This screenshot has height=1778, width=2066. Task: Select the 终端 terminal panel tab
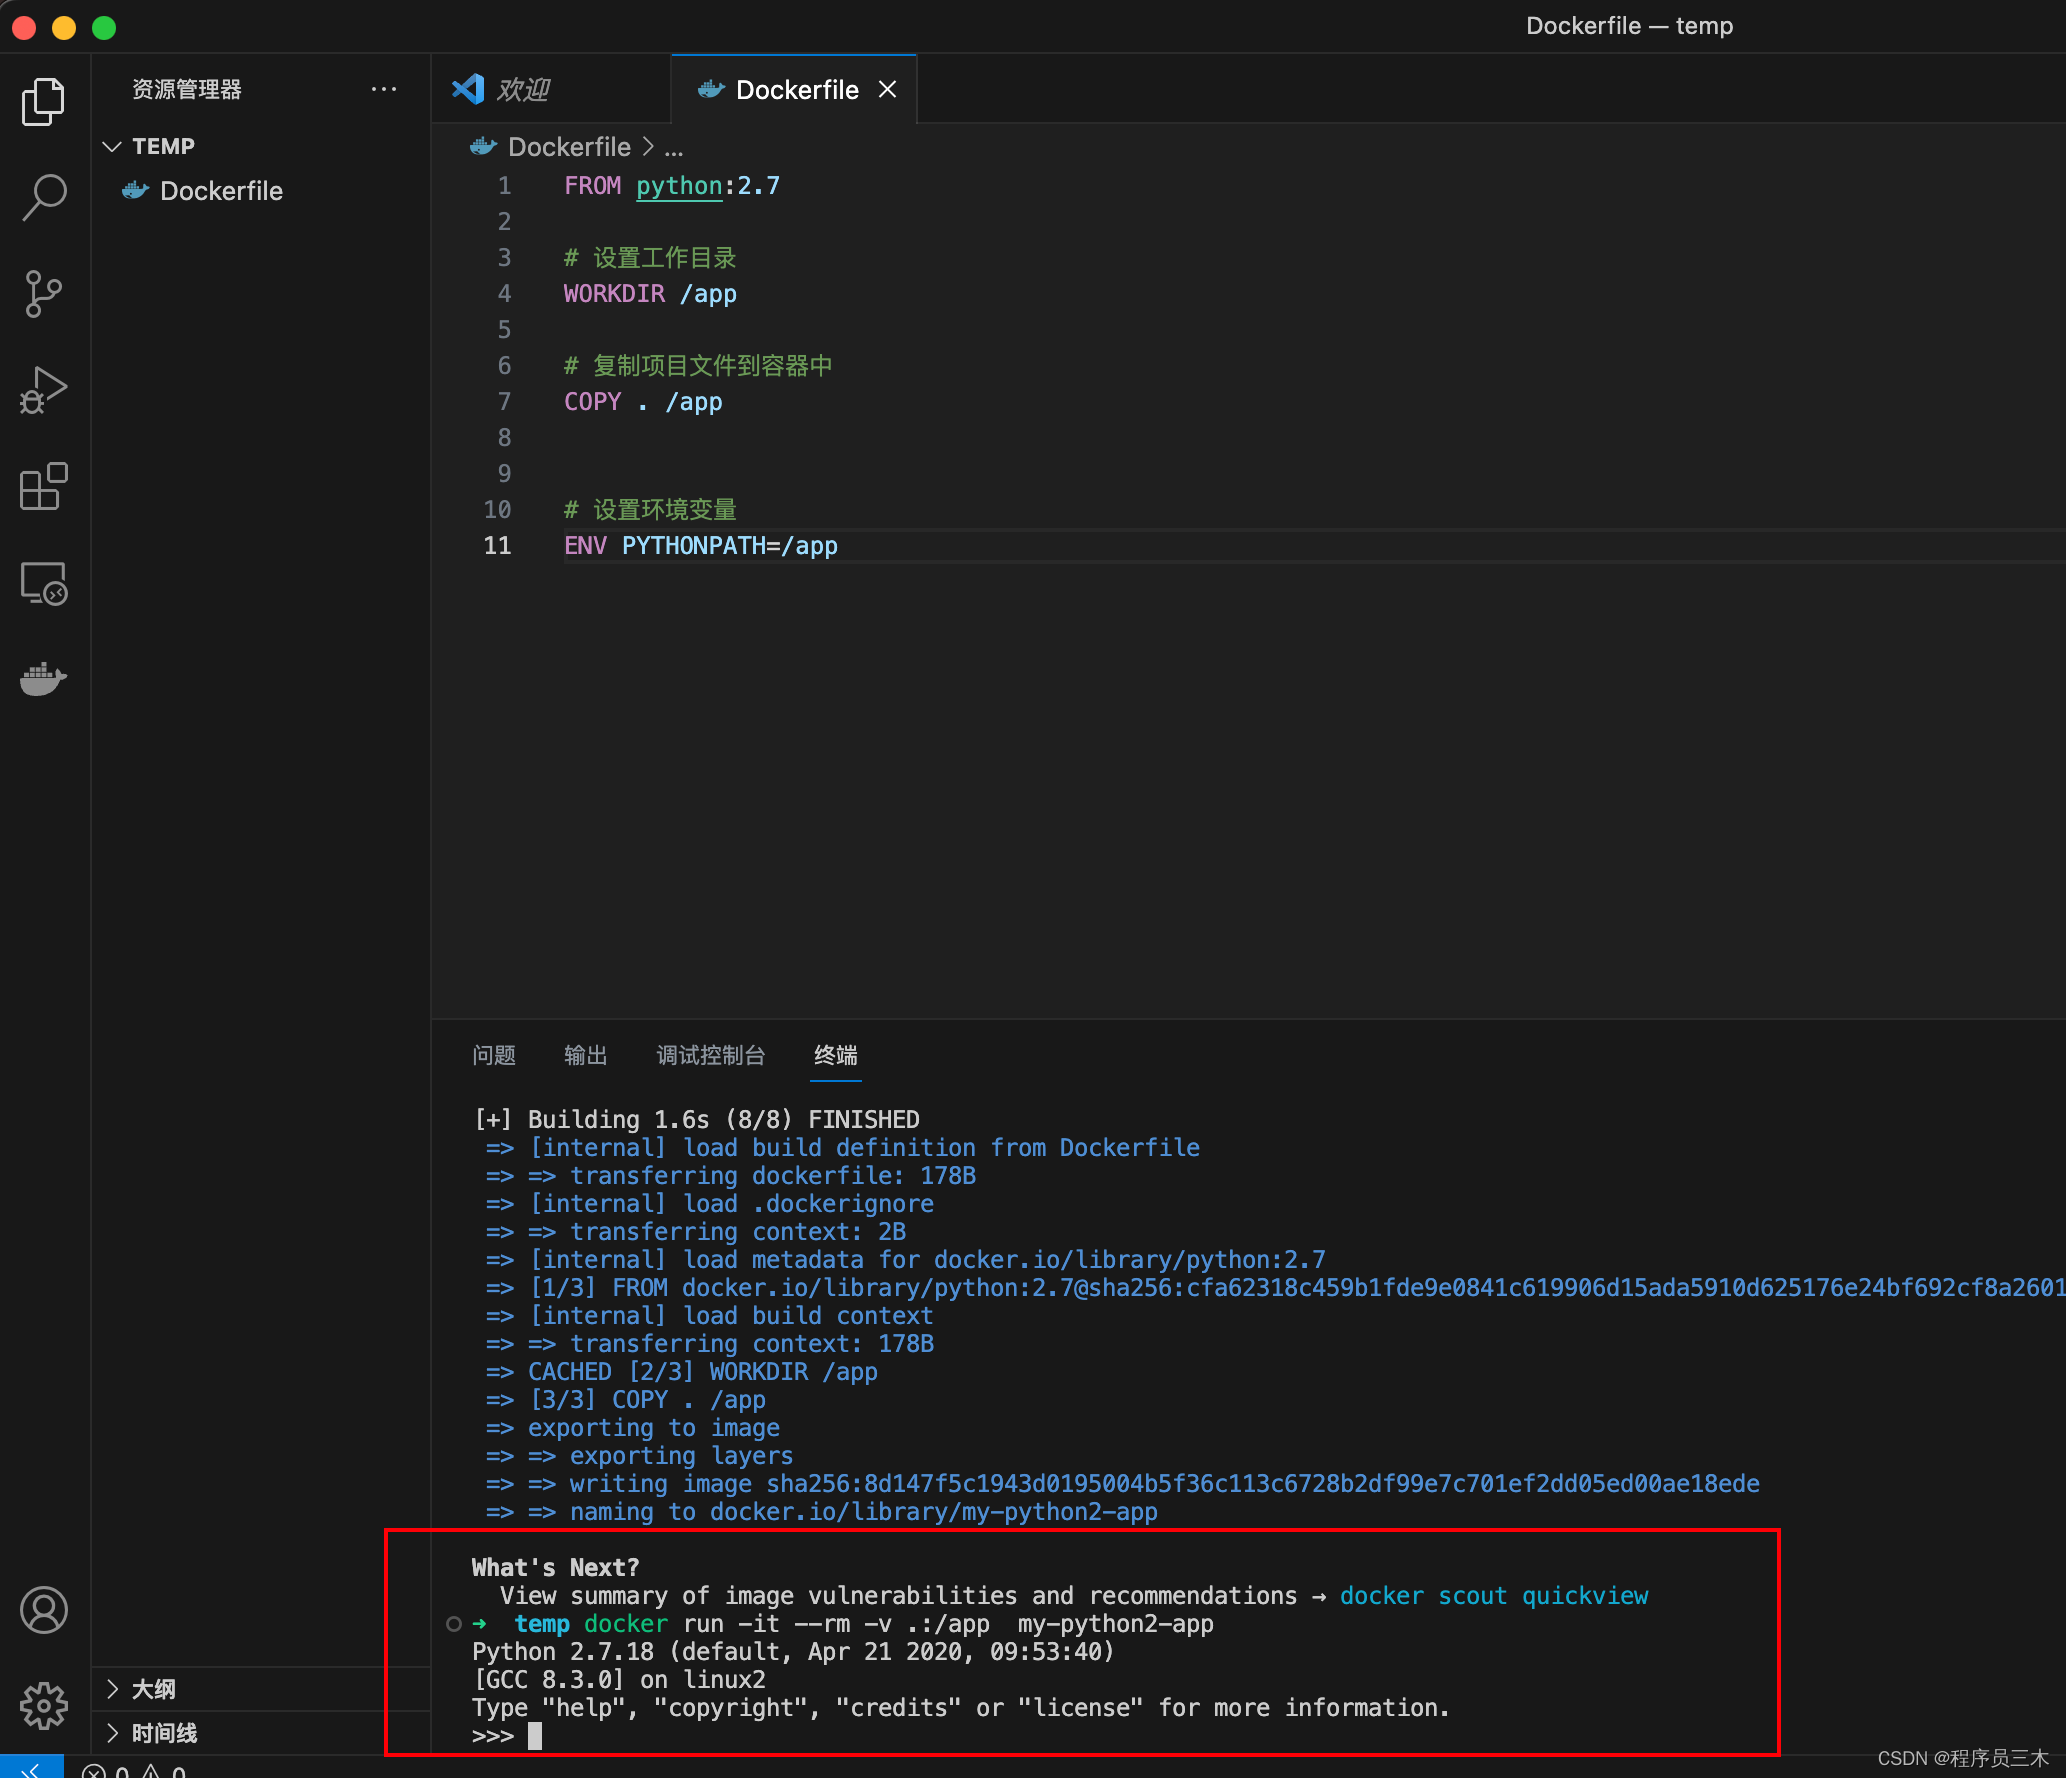point(836,1055)
